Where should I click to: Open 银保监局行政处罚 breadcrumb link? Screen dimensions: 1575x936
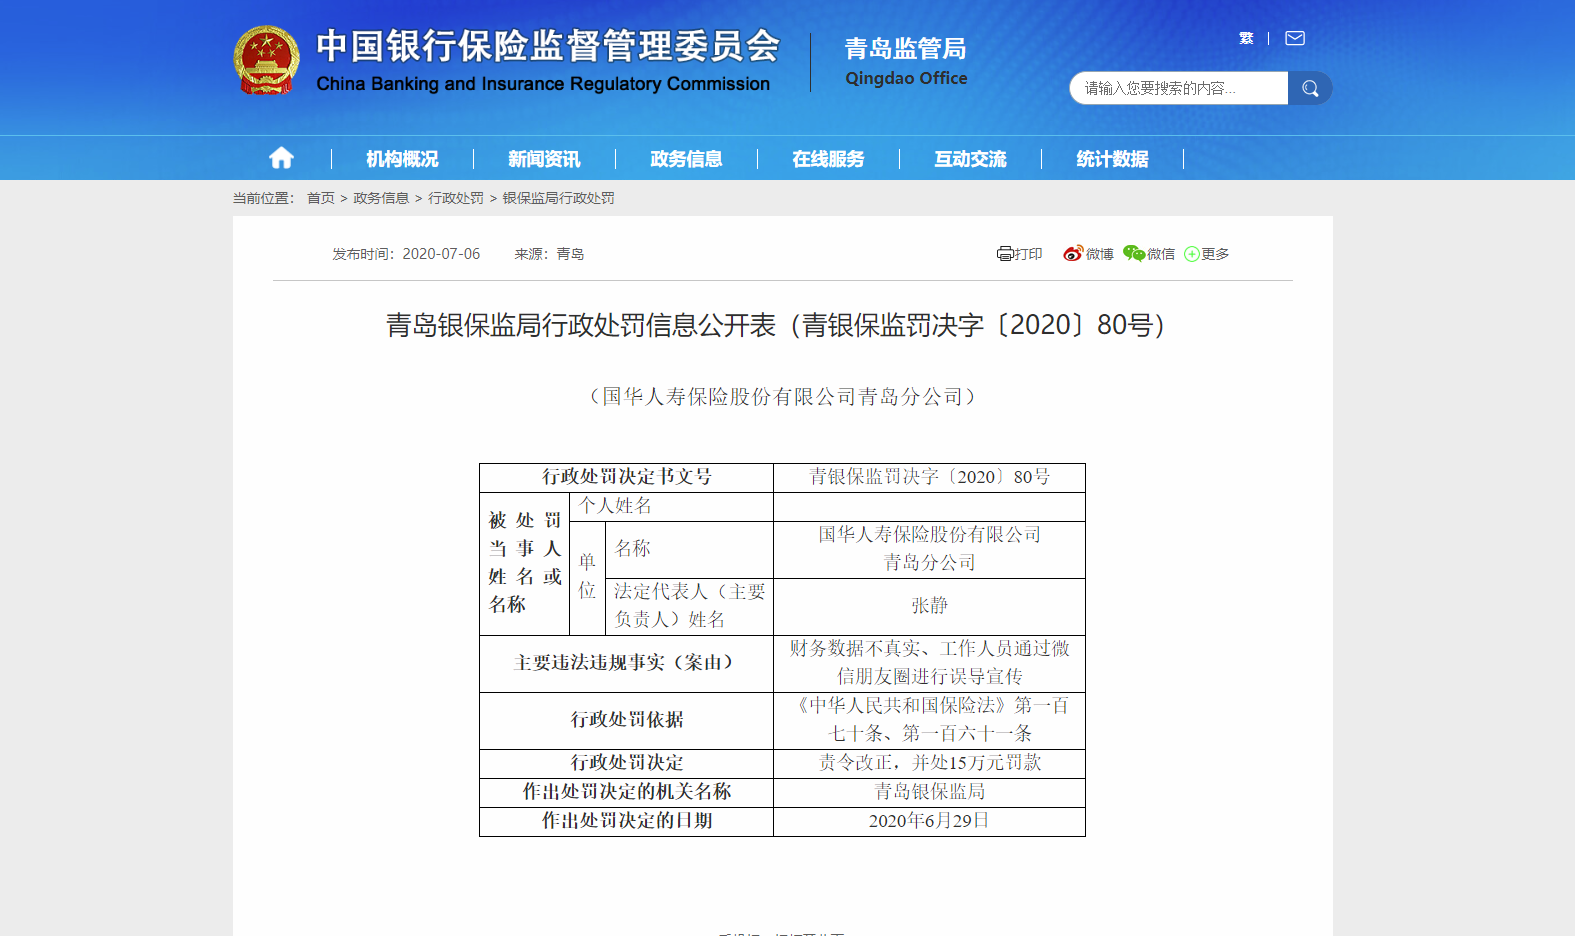558,198
